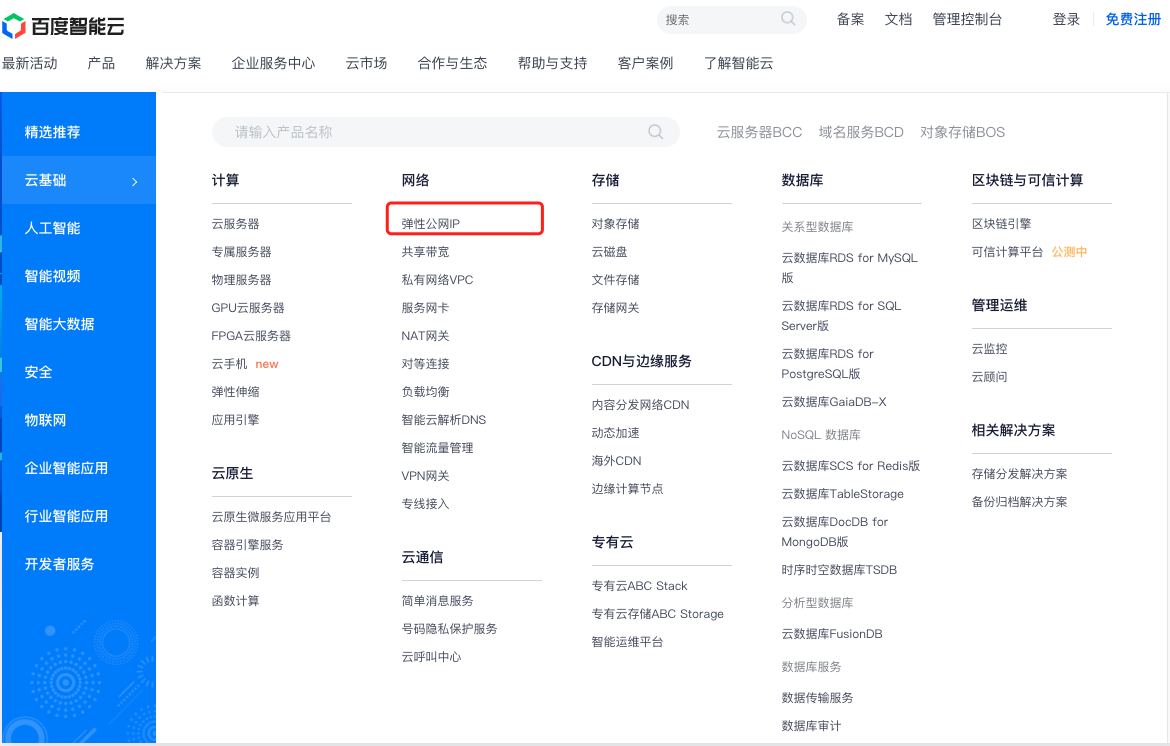This screenshot has height=746, width=1170.
Task: Select 企业智能应用 in the sidebar
Action: [66, 468]
